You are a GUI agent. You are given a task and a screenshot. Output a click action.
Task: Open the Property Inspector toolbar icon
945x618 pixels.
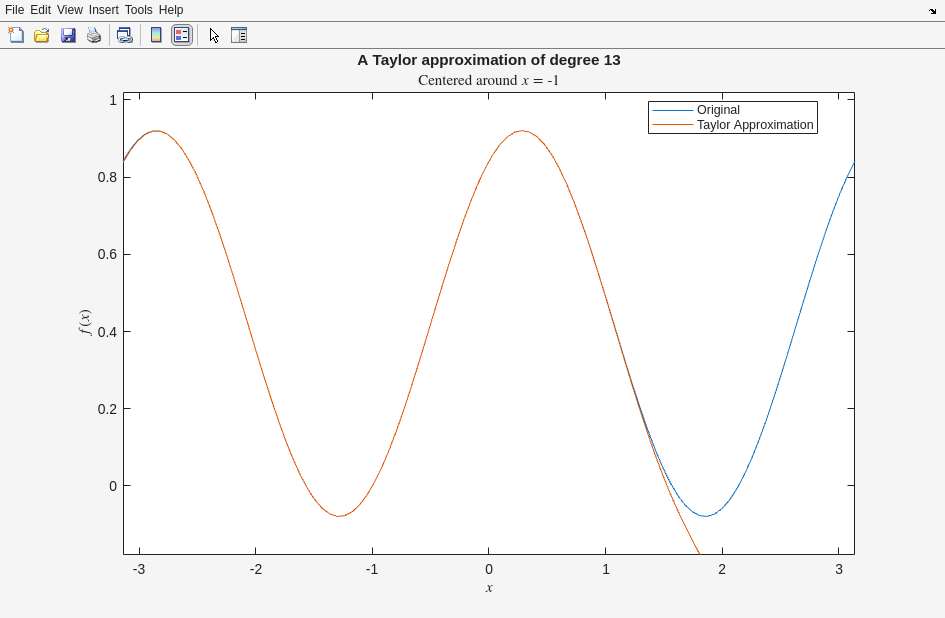click(239, 35)
